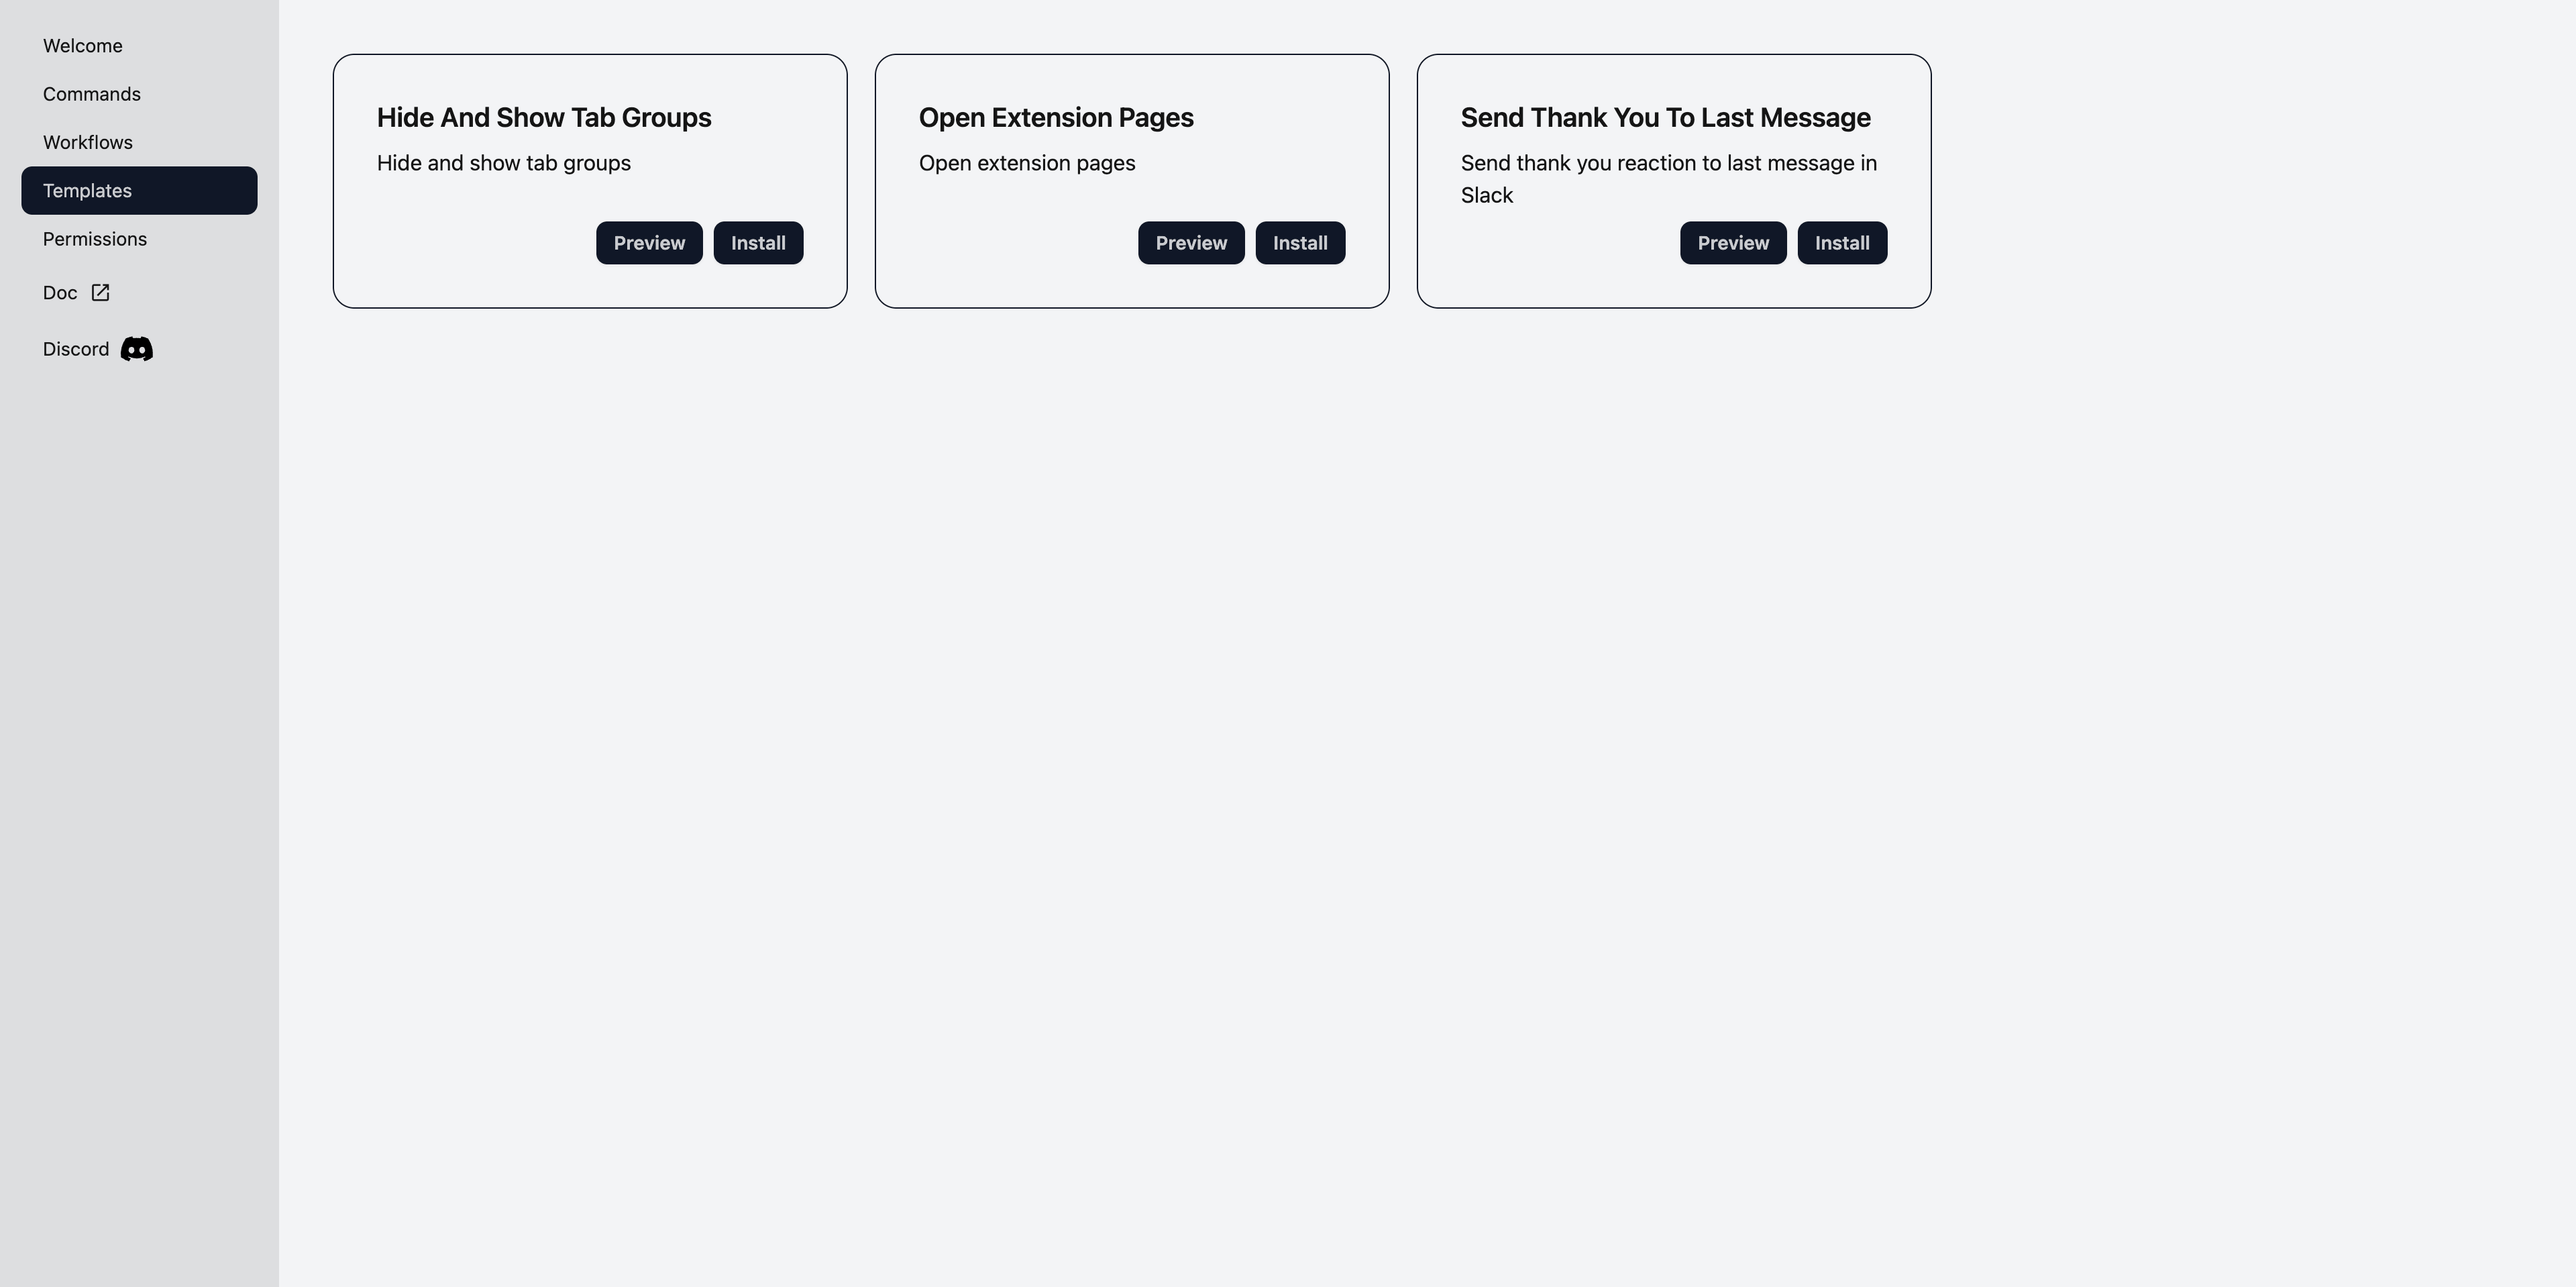Install the Hide And Show Tab Groups template

[757, 242]
